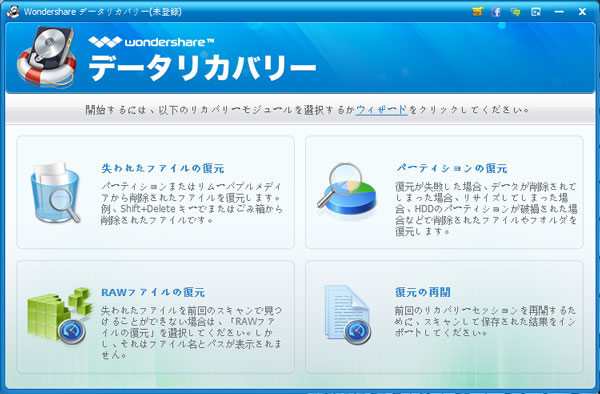Viewport: 600px width, 394px height.
Task: Click RAW description starting 失われたファイルを前回
Action: 191,332
